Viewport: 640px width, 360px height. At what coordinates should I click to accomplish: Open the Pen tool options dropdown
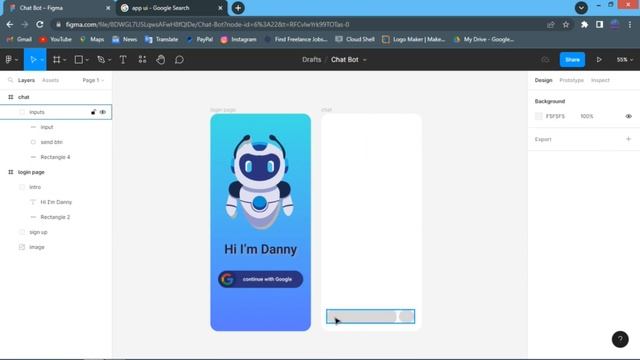coord(109,60)
